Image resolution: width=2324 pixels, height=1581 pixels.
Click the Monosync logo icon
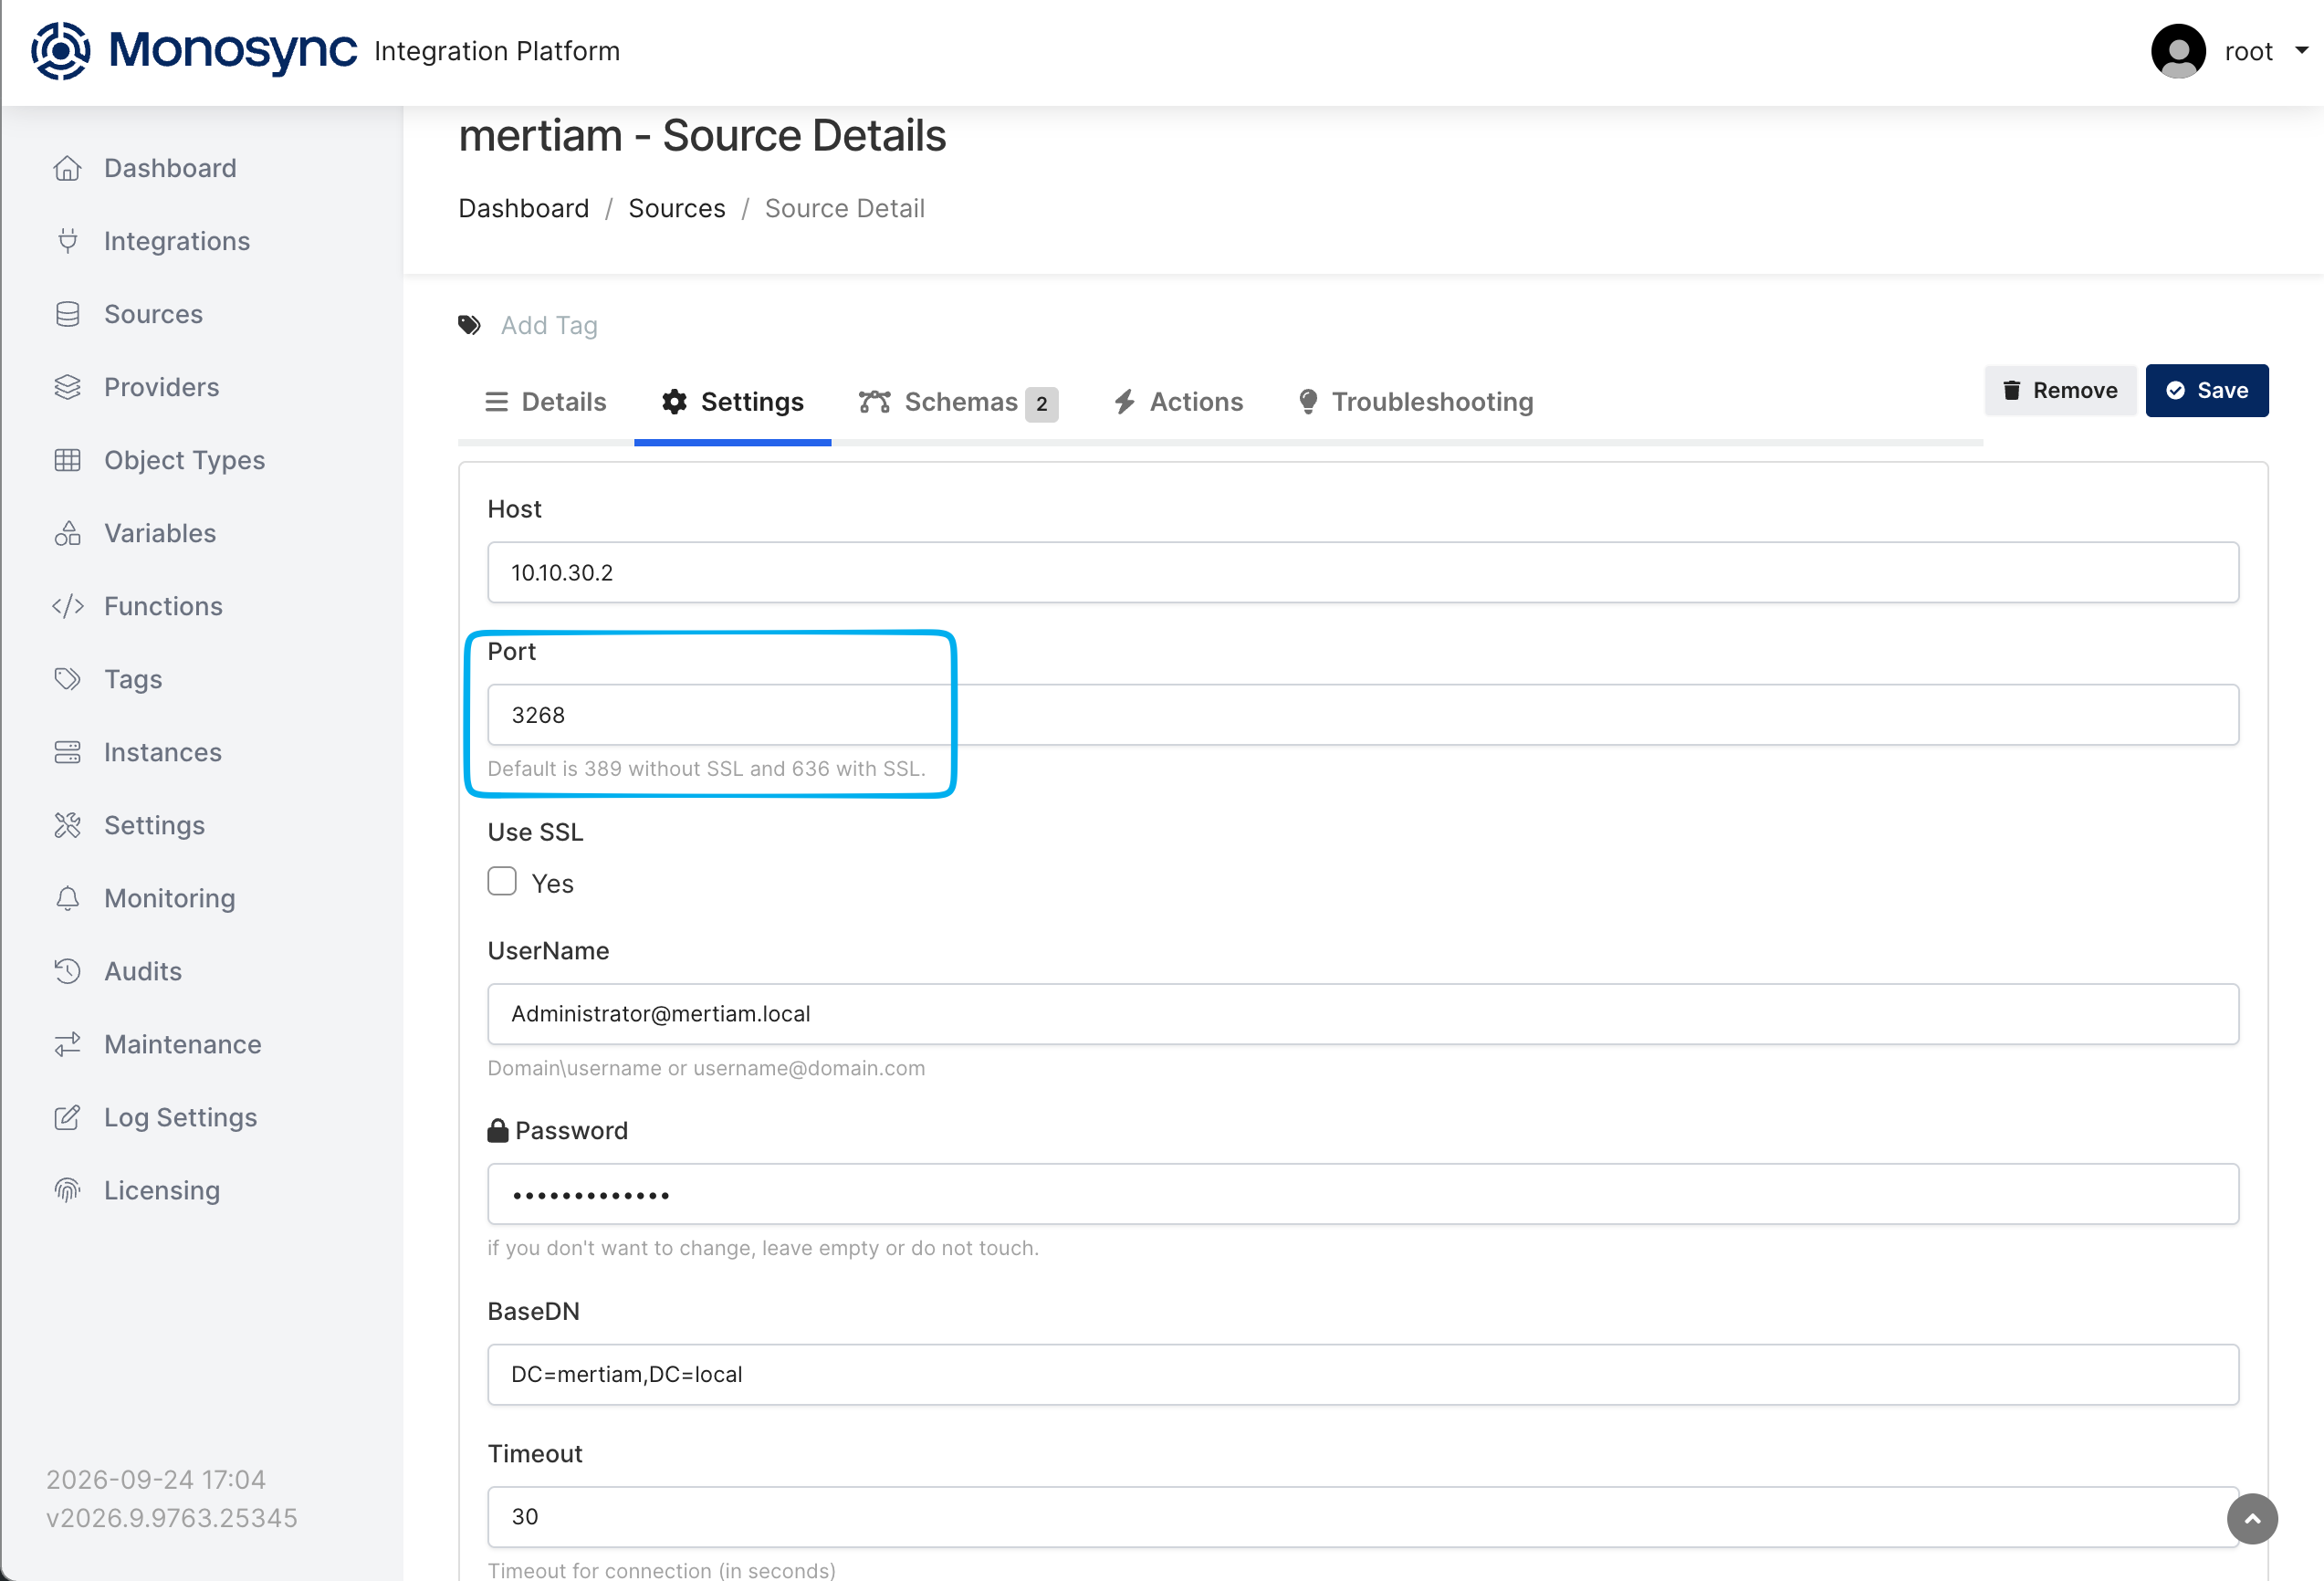[61, 50]
